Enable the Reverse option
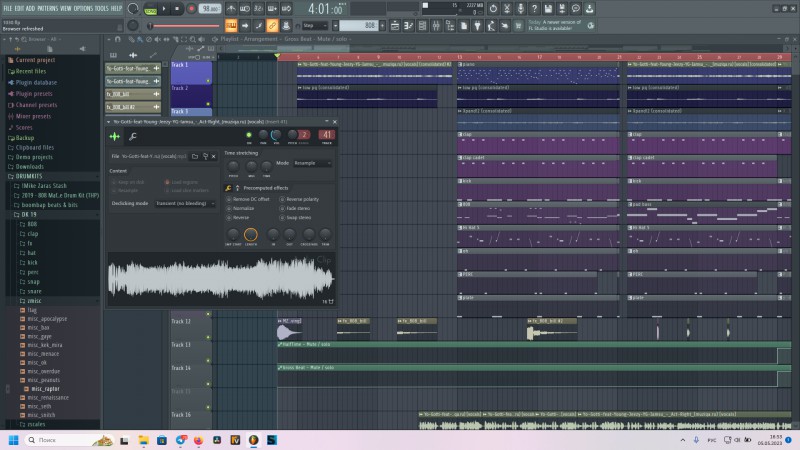Screen dimensions: 800x450 [x=238, y=217]
